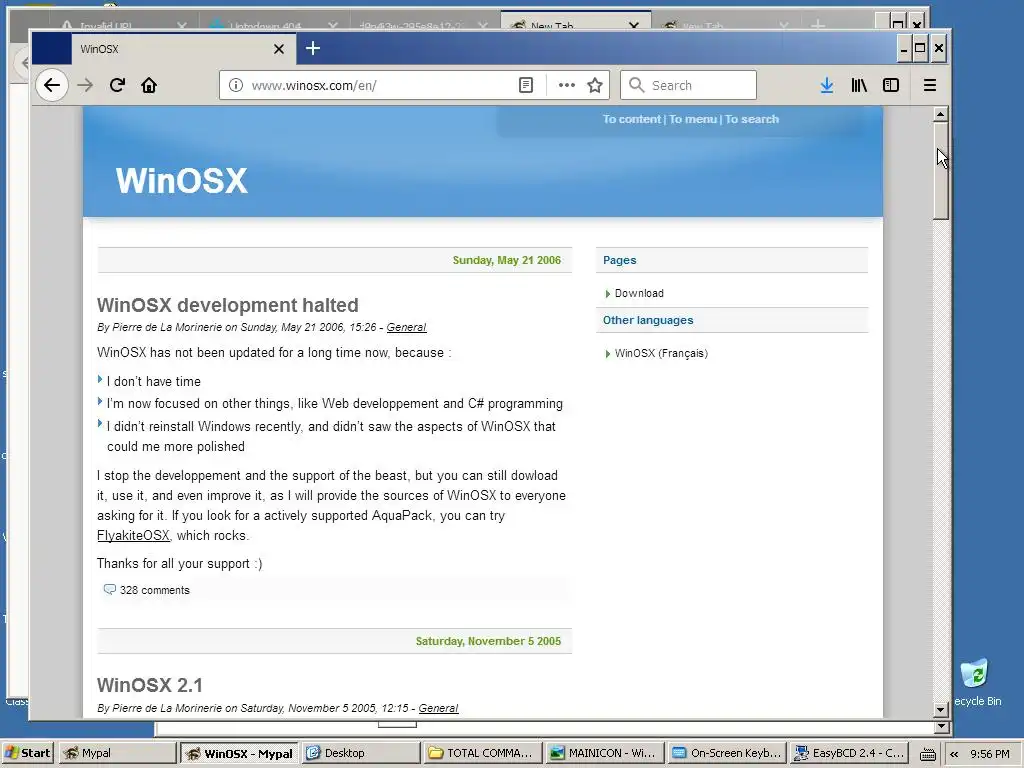
Task: View the 328 comments
Action: [154, 590]
